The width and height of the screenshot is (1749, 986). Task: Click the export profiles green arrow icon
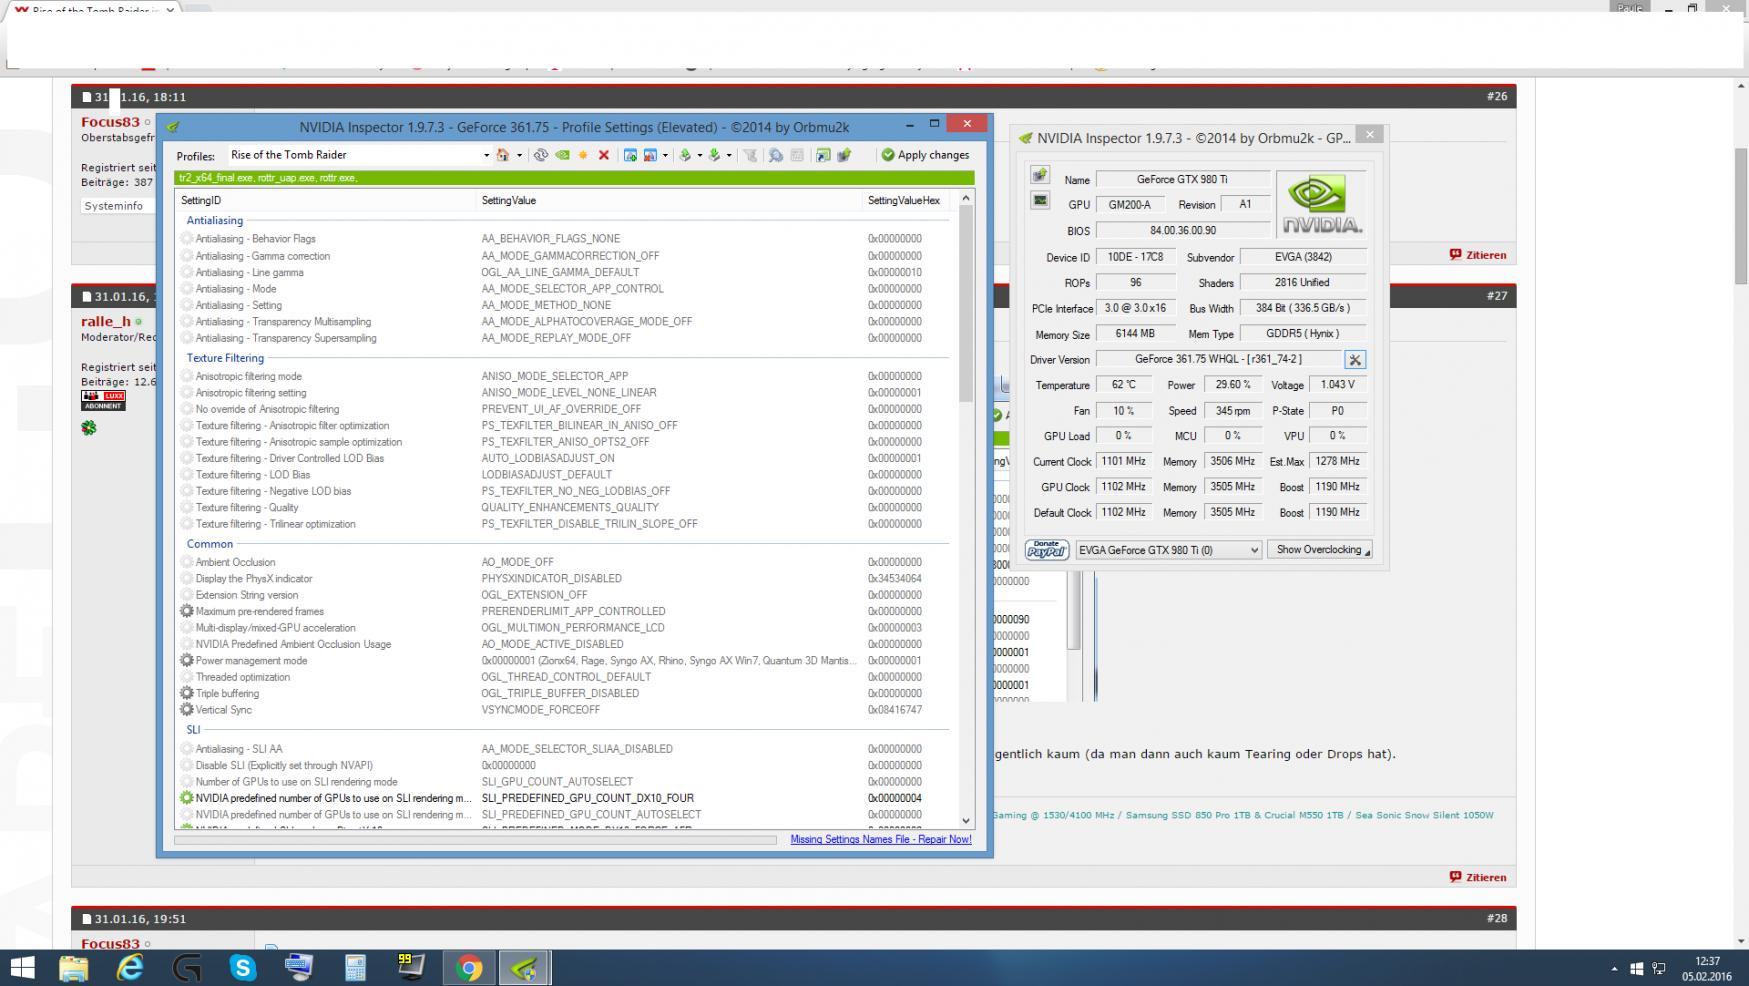coord(685,155)
